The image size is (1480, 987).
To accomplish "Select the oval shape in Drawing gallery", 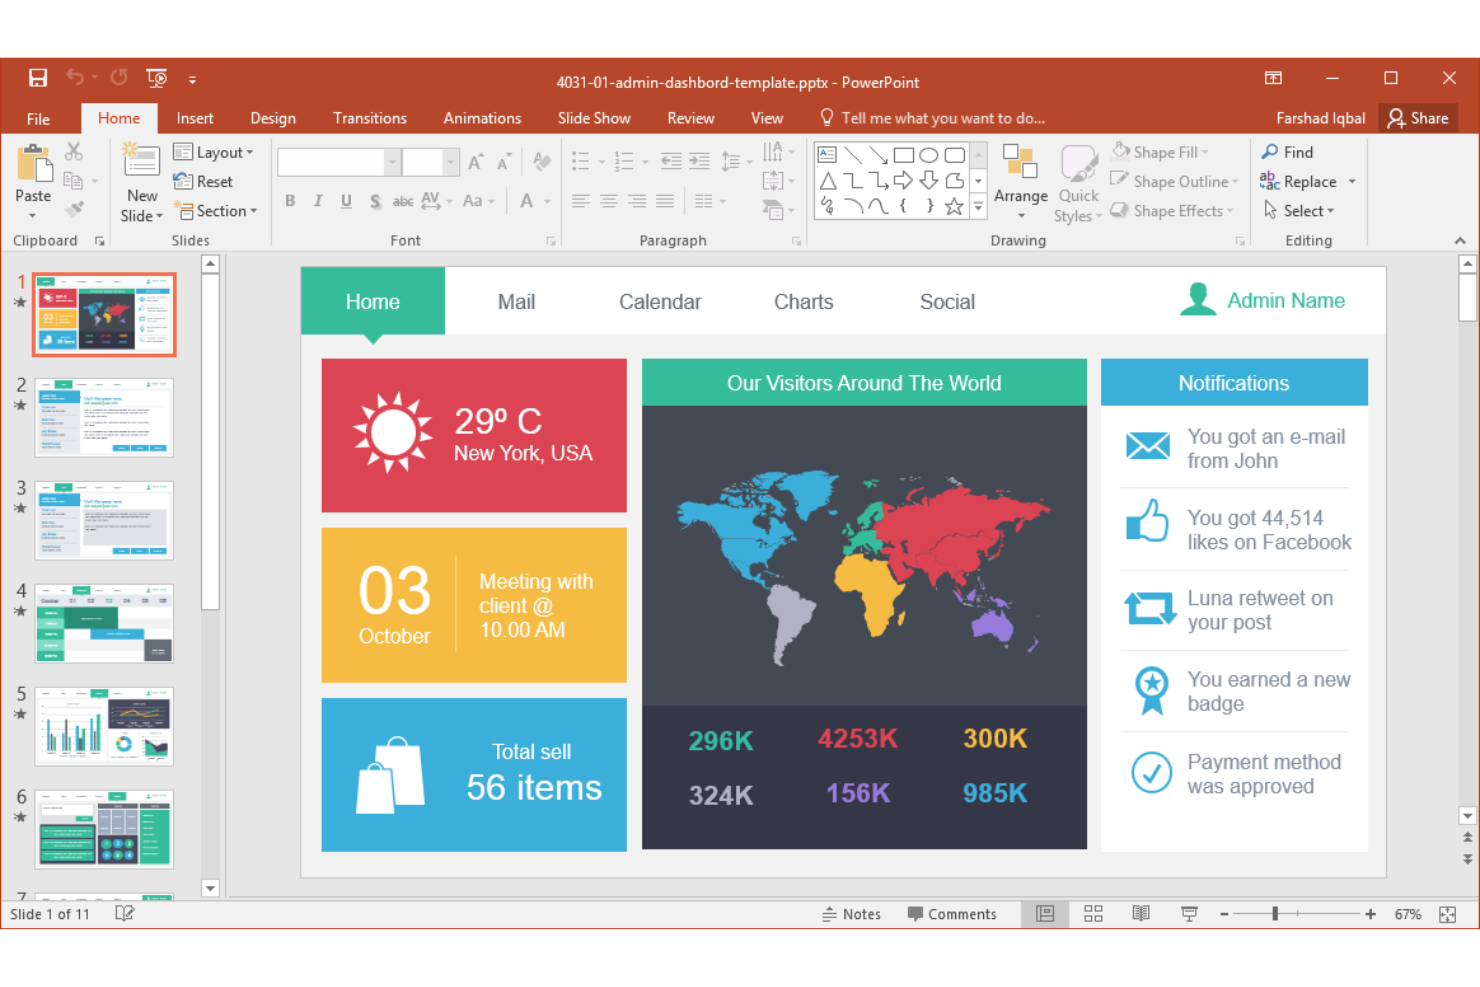I will point(928,155).
